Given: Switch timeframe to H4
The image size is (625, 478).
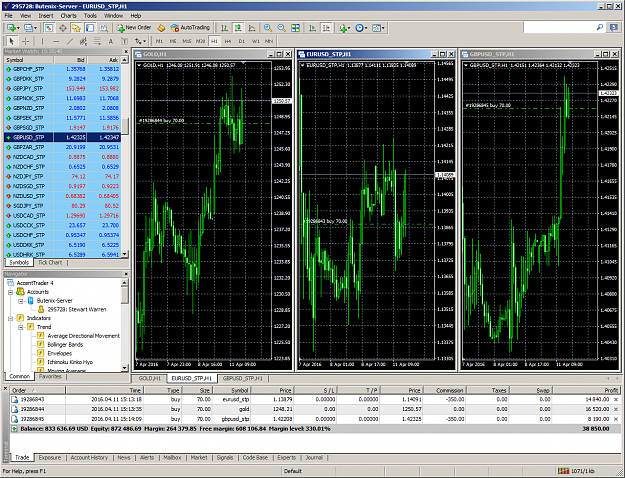Looking at the screenshot, I should (x=228, y=41).
